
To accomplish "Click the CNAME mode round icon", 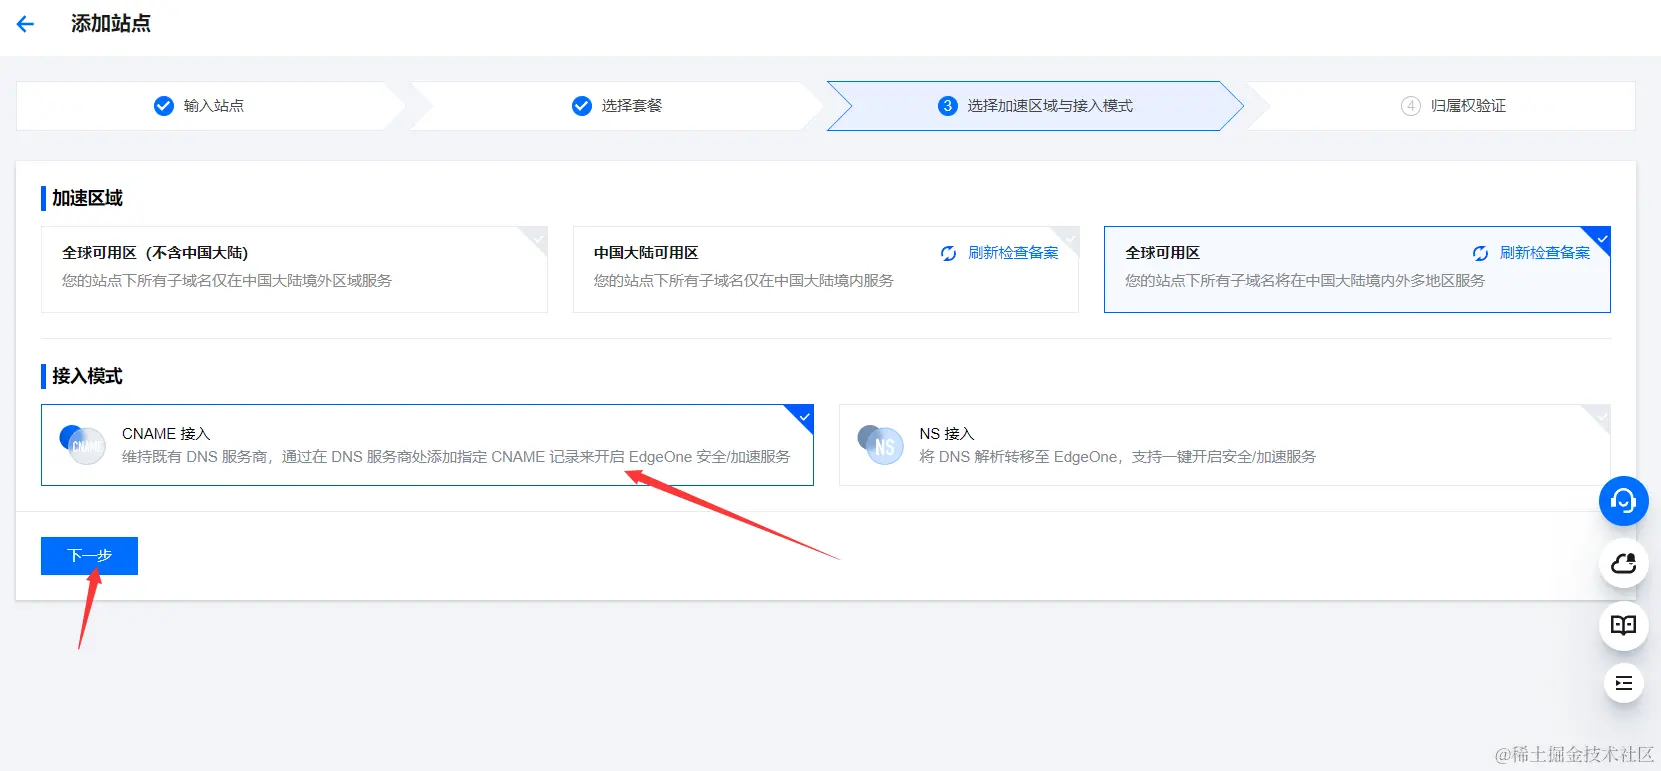I will tap(82, 445).
